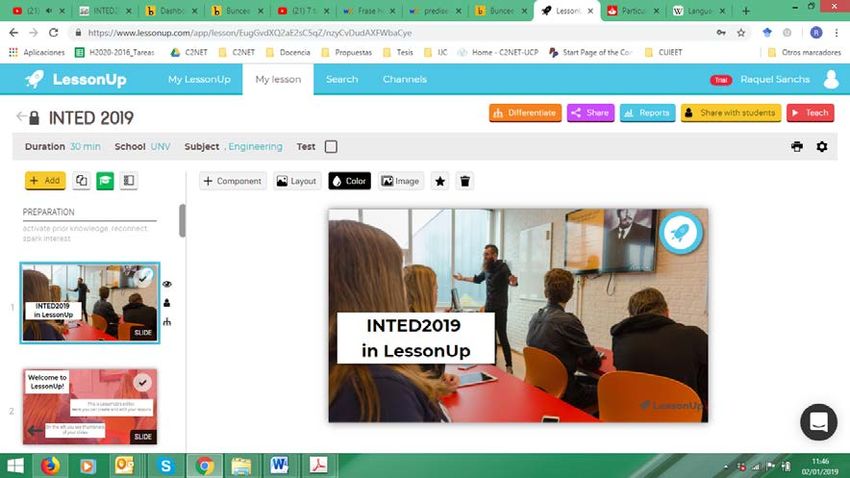
Task: Click the slide list scrollbar
Action: (x=182, y=220)
